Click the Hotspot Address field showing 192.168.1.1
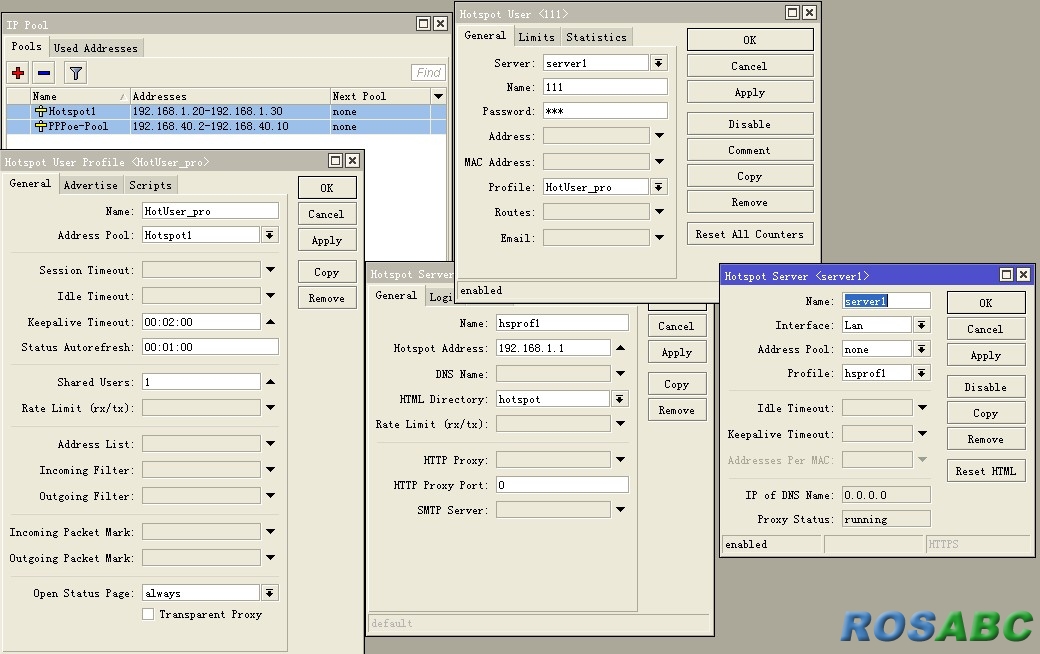The image size is (1040, 654). [x=553, y=348]
